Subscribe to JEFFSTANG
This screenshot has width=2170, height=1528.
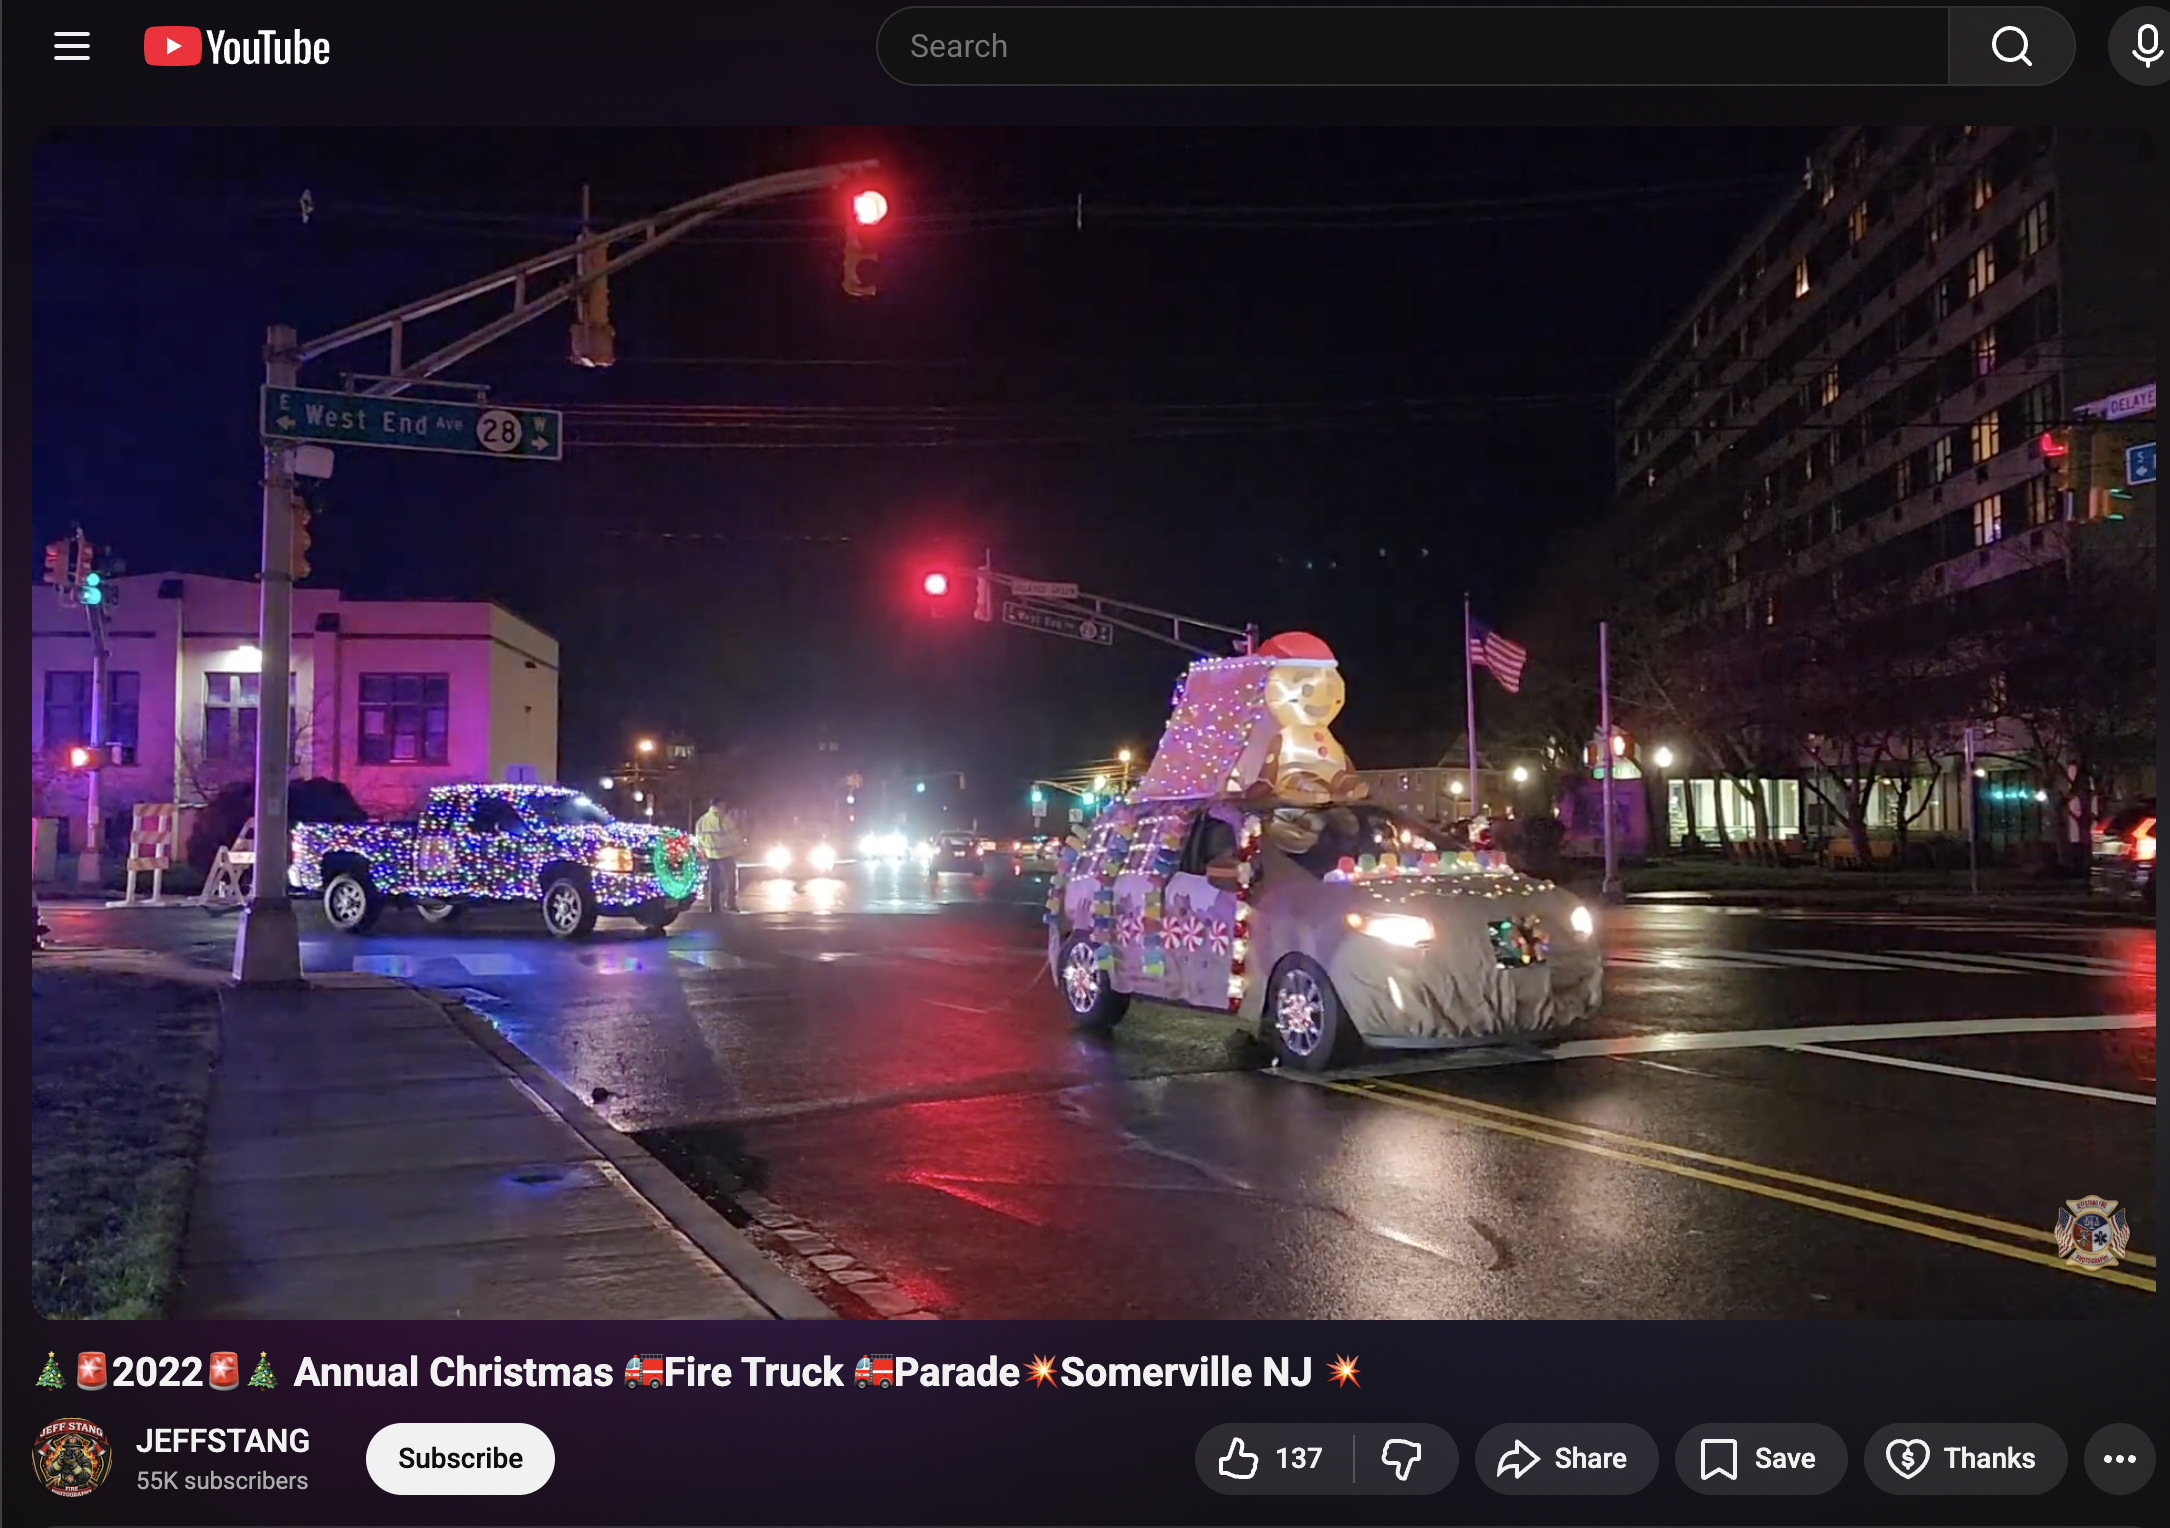pyautogui.click(x=459, y=1458)
